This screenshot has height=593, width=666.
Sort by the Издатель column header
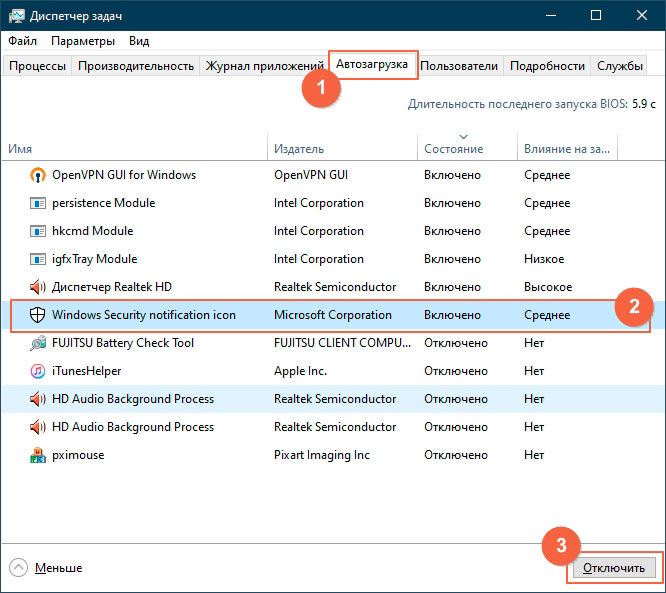(342, 148)
